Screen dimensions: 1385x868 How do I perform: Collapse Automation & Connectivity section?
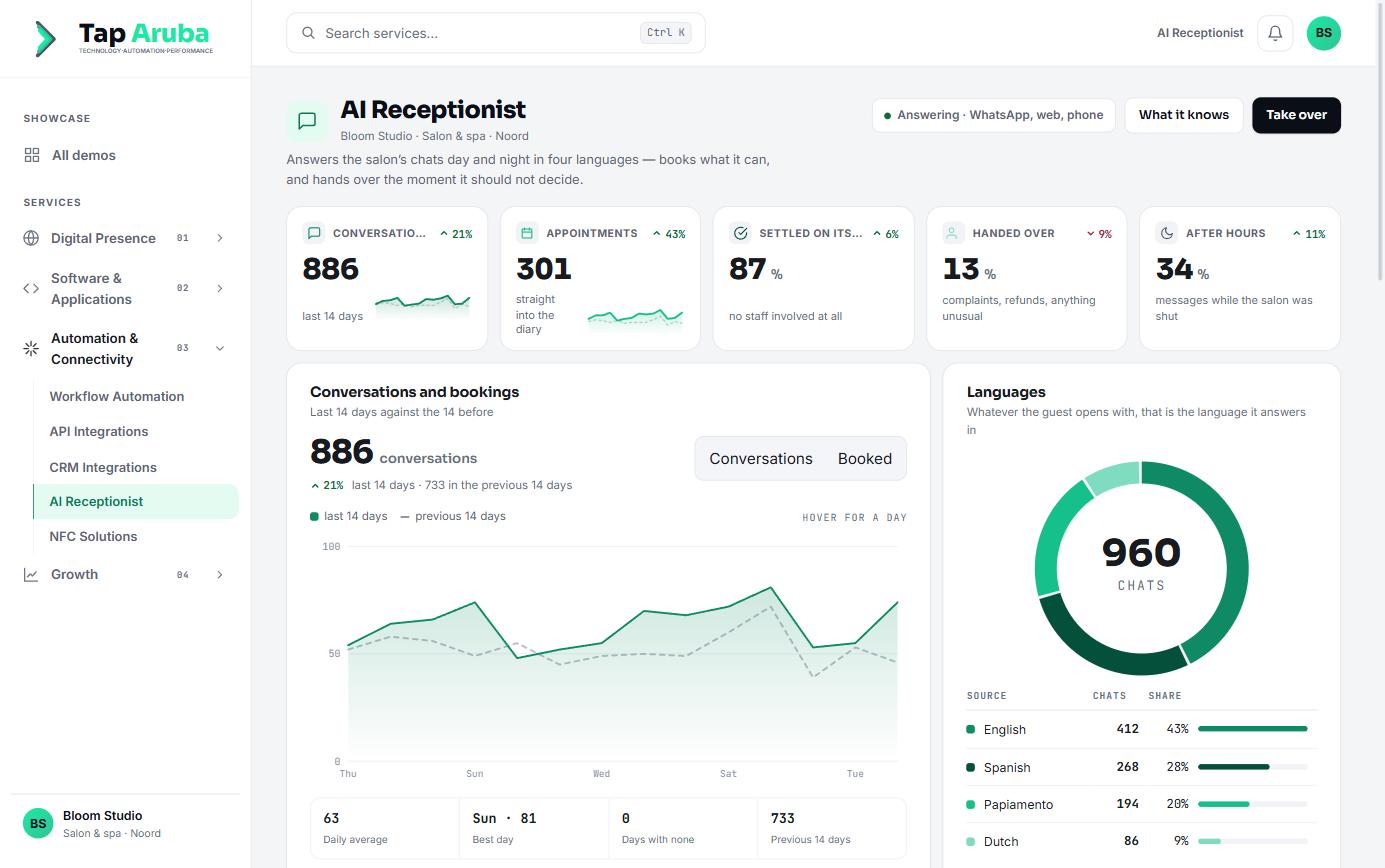click(x=220, y=348)
